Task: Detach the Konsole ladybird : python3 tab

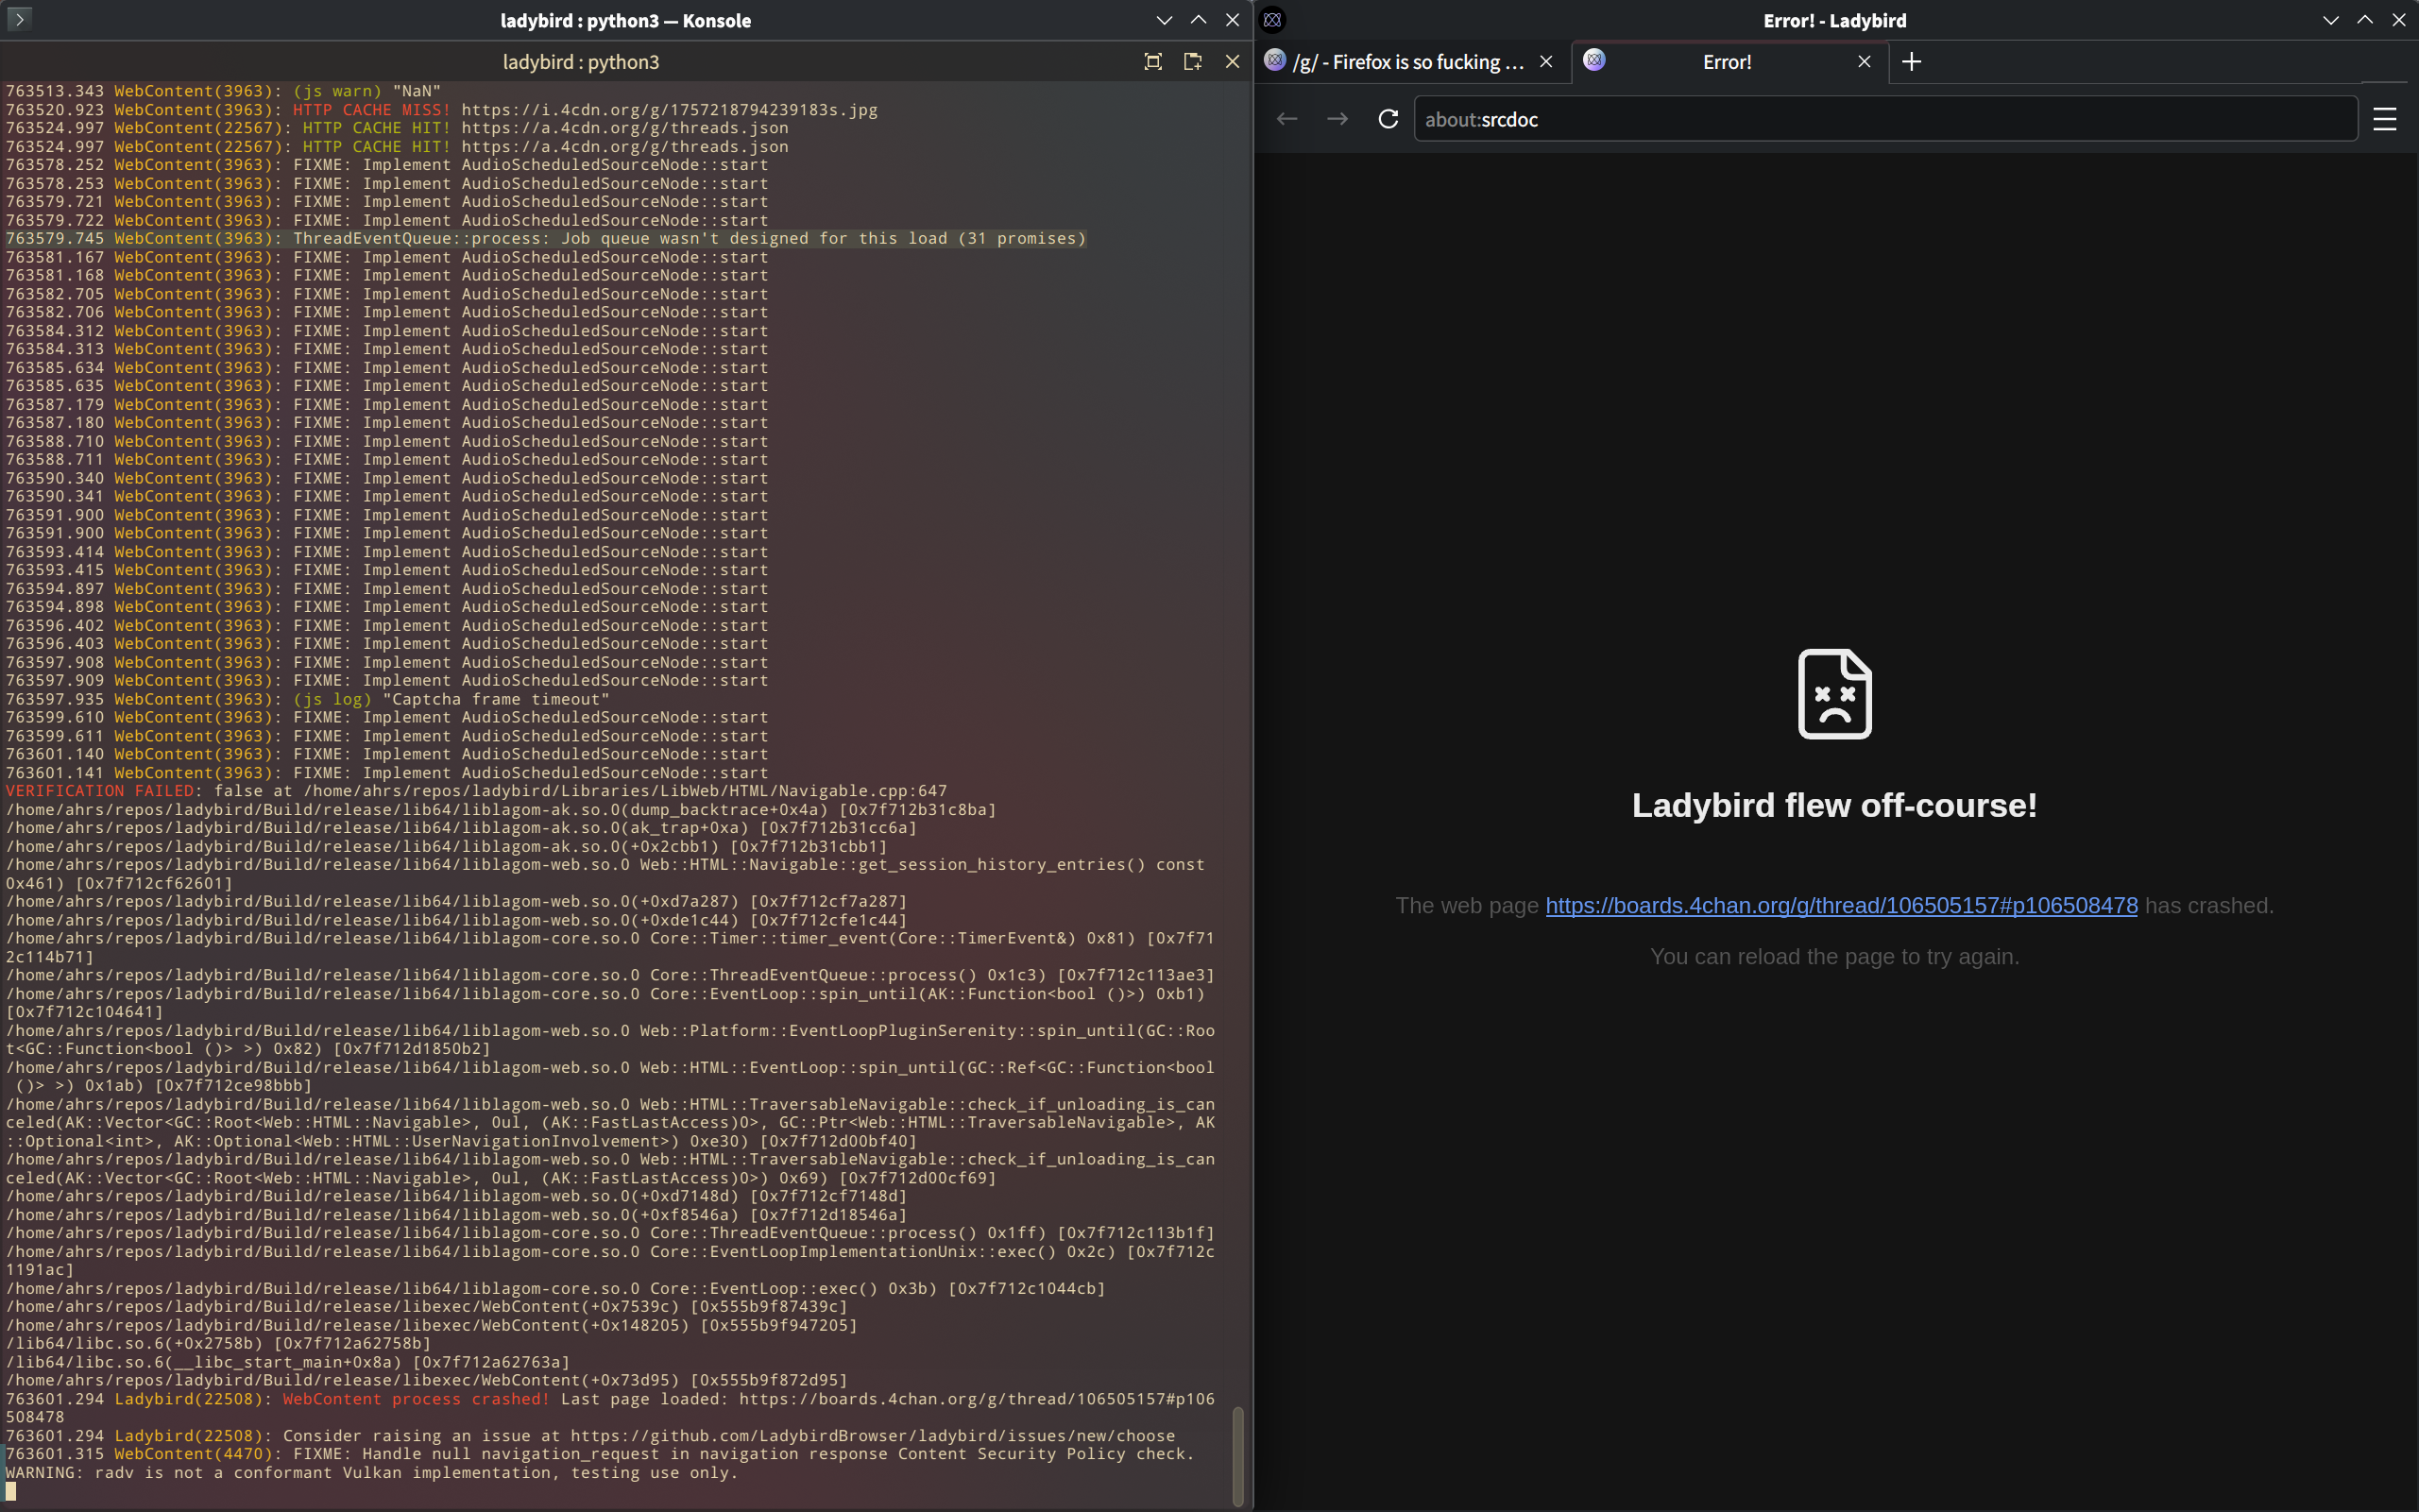Action: (x=1193, y=62)
